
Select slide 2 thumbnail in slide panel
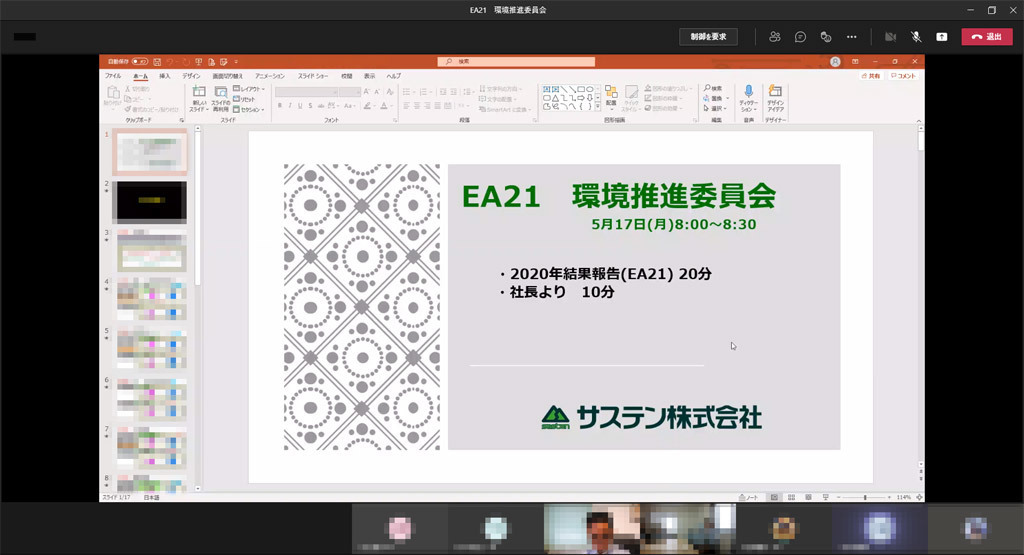pos(150,202)
